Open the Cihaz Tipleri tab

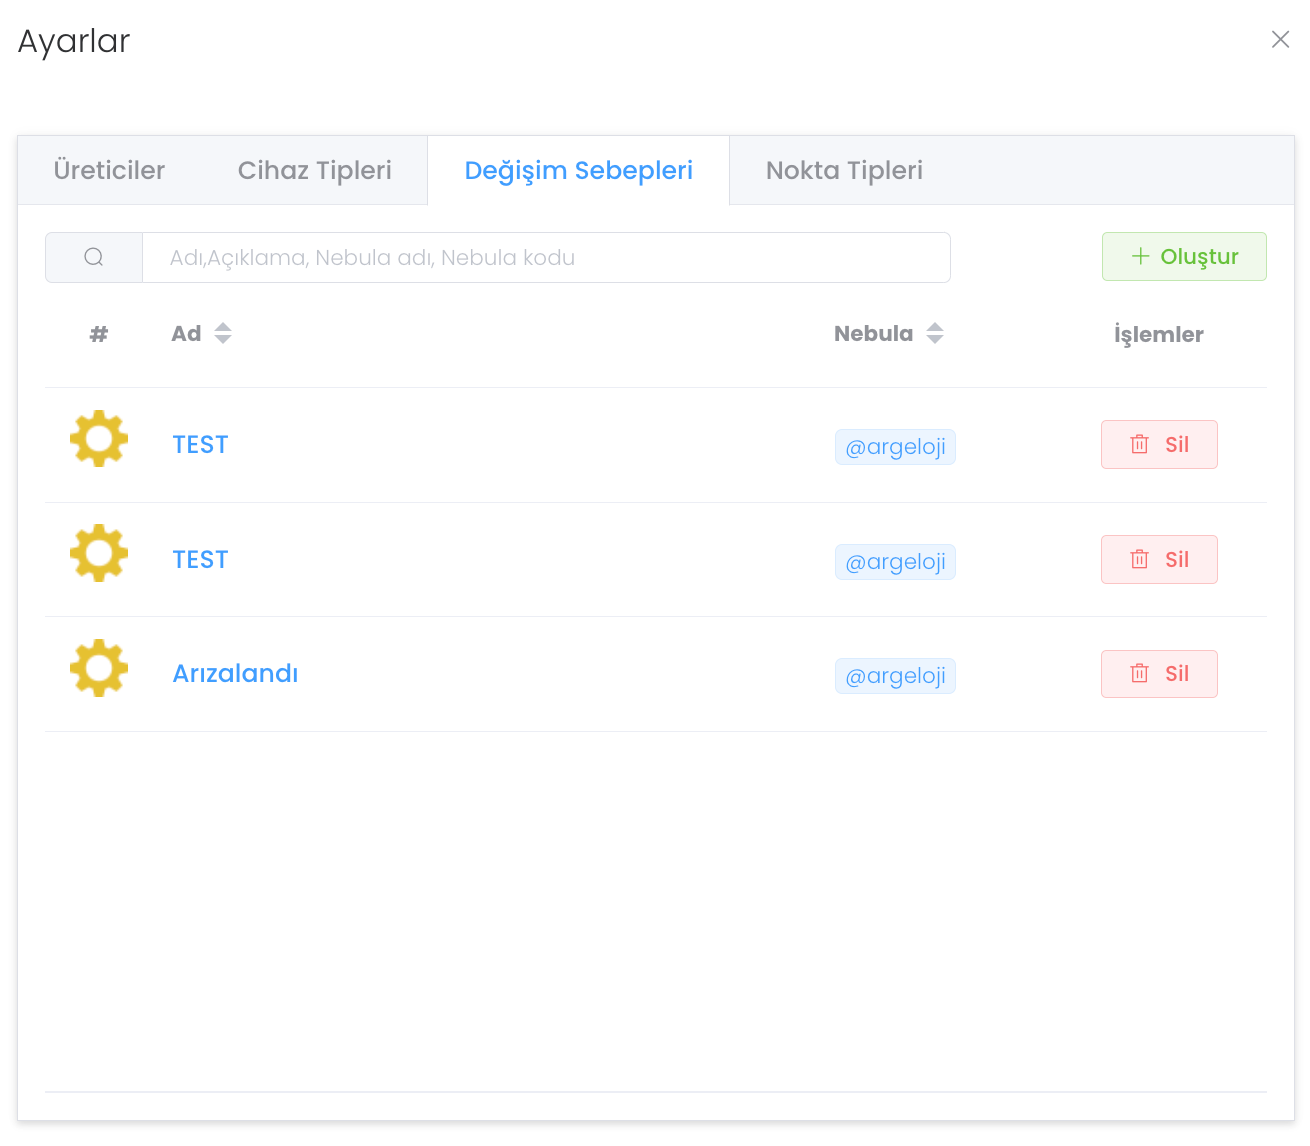[314, 171]
